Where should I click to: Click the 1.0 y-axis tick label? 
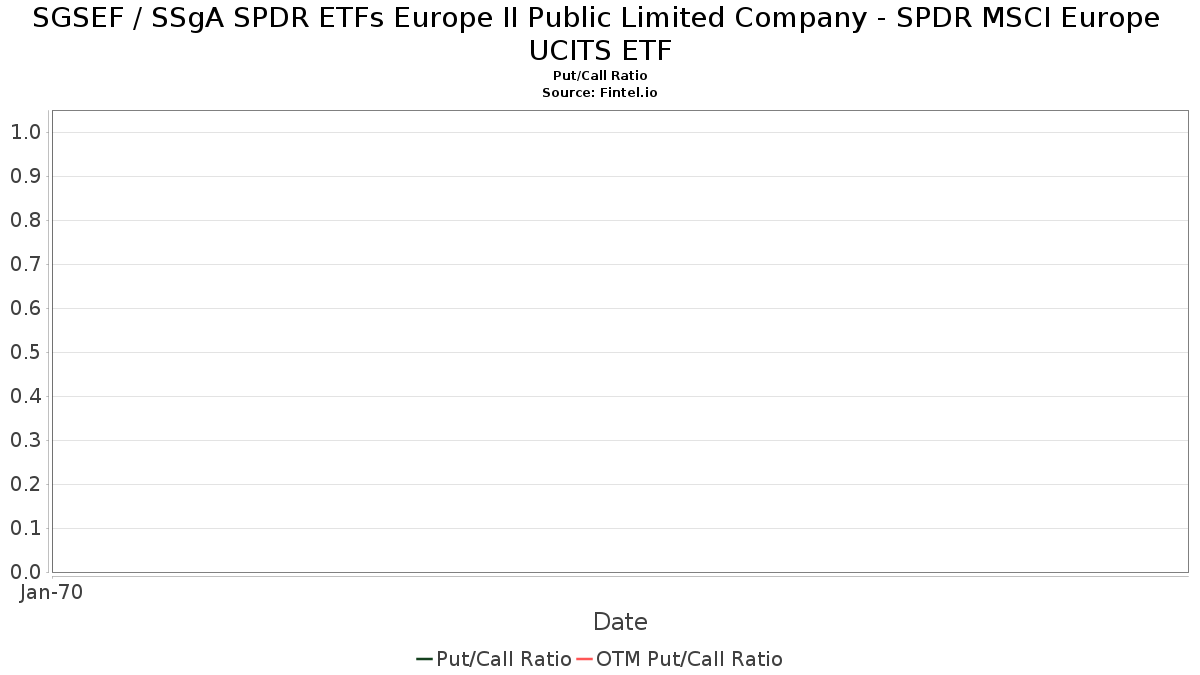(25, 132)
